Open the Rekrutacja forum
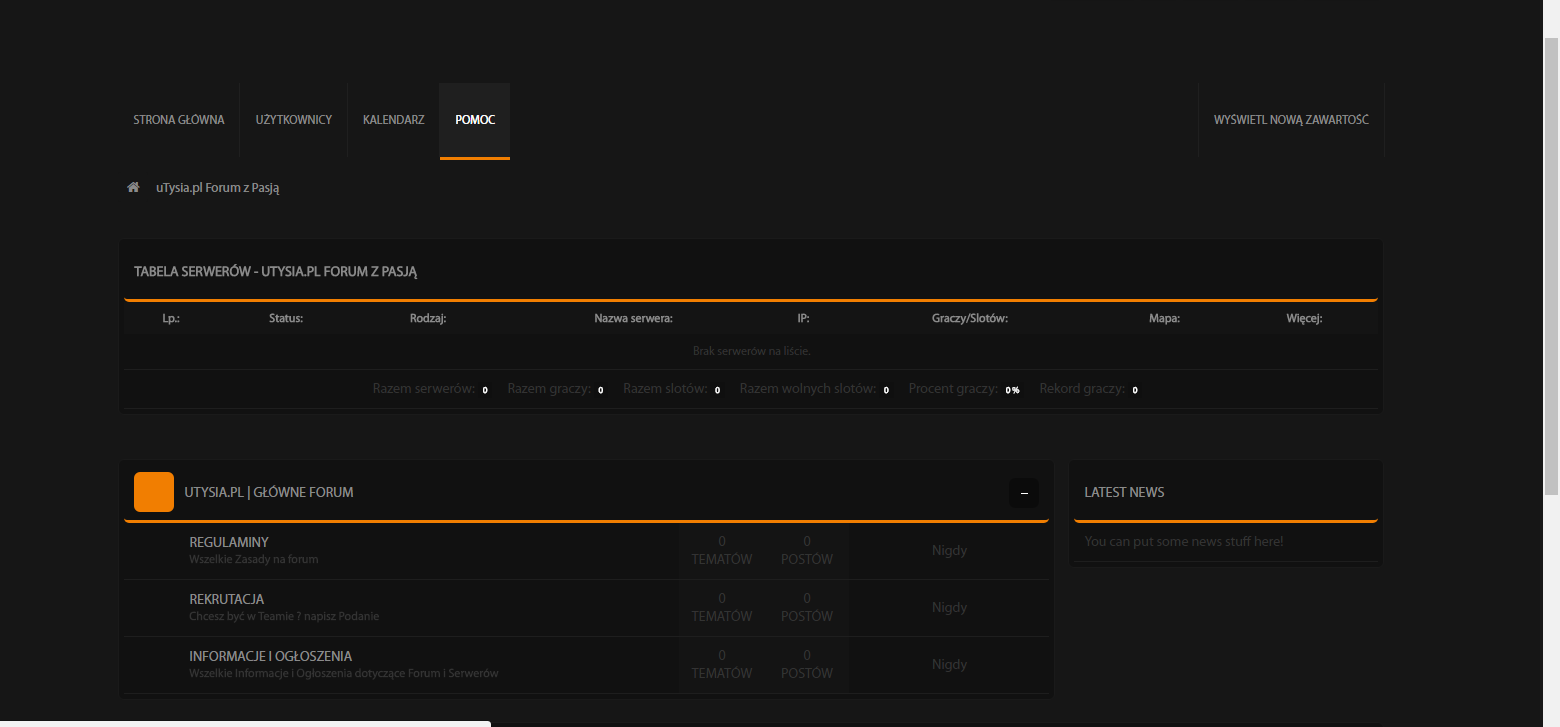This screenshot has width=1560, height=727. 226,599
